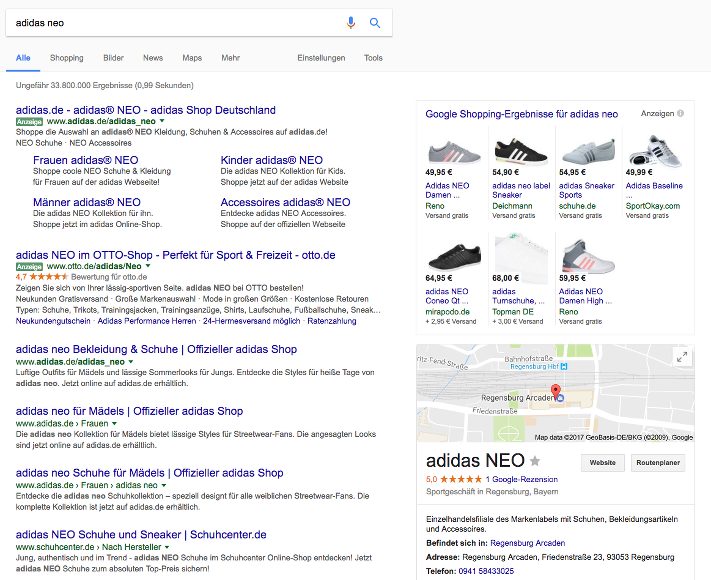The height and width of the screenshot is (580, 711).
Task: Open dropdown arrow next to www.adidas.de › Frauen
Action: point(114,424)
